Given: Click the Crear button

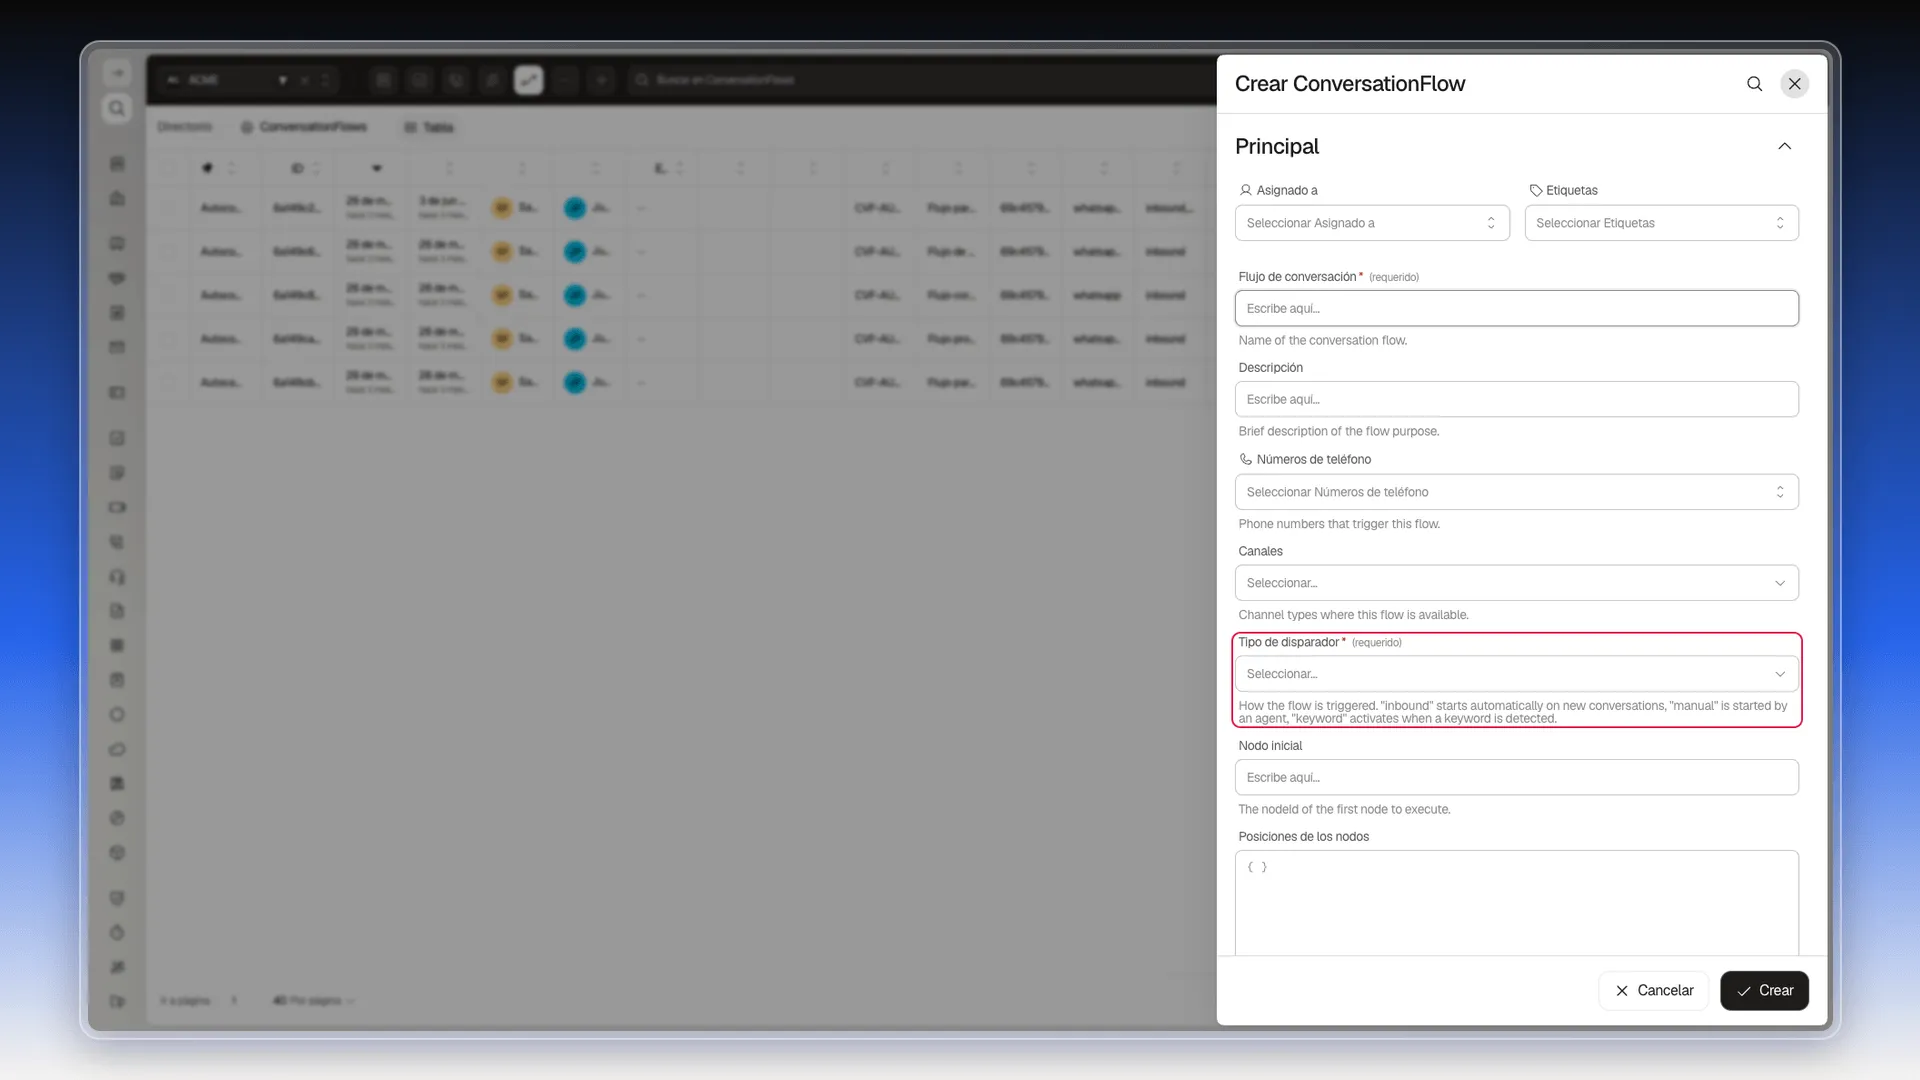Looking at the screenshot, I should 1764,990.
